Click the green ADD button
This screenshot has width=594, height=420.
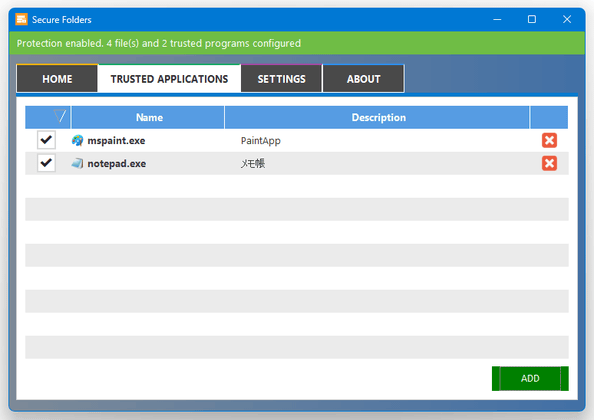click(530, 378)
